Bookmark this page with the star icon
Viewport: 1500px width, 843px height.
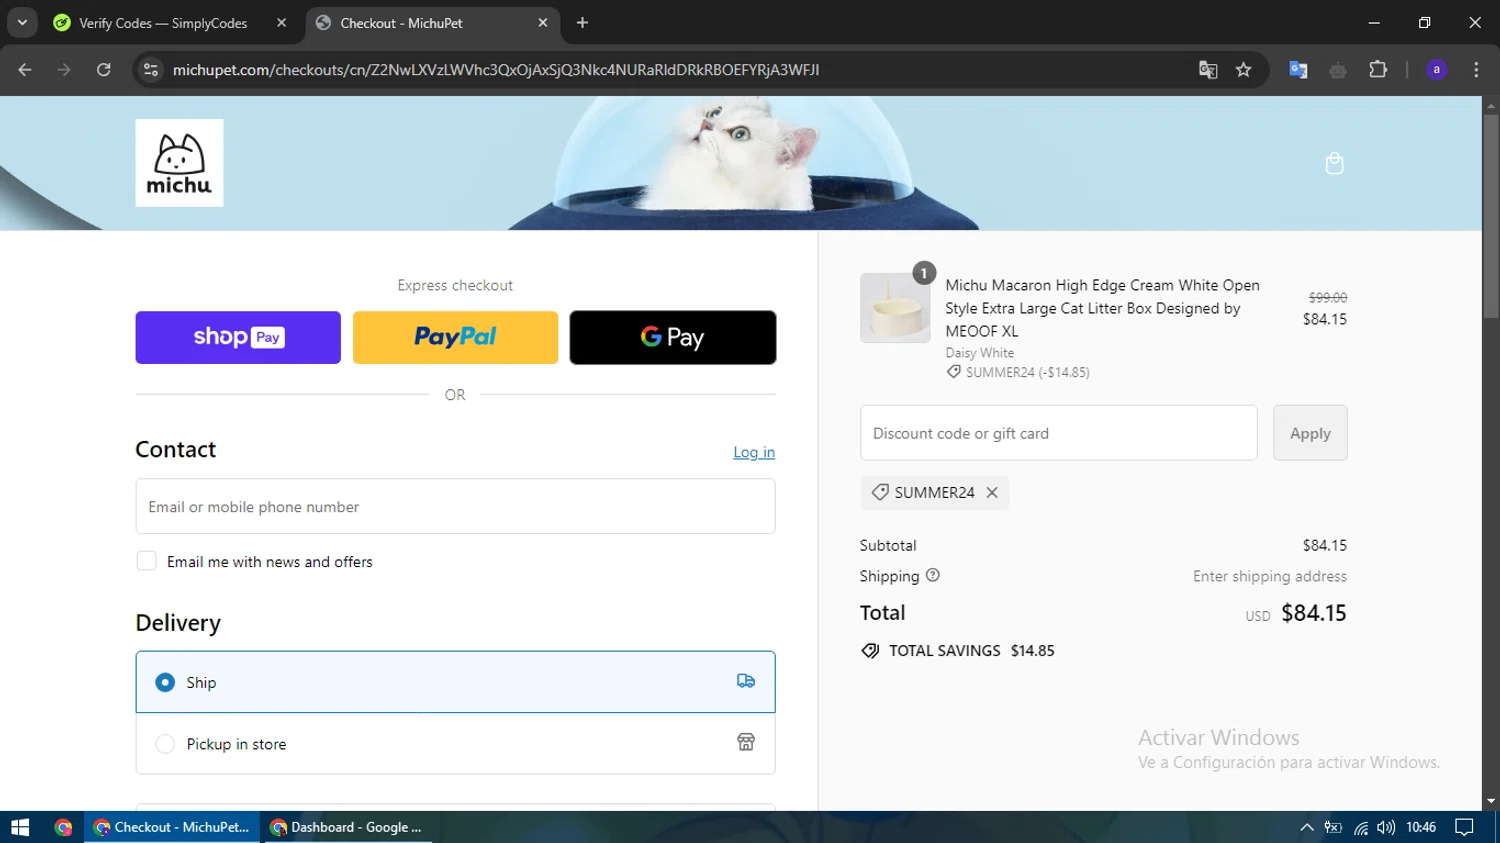click(x=1243, y=70)
